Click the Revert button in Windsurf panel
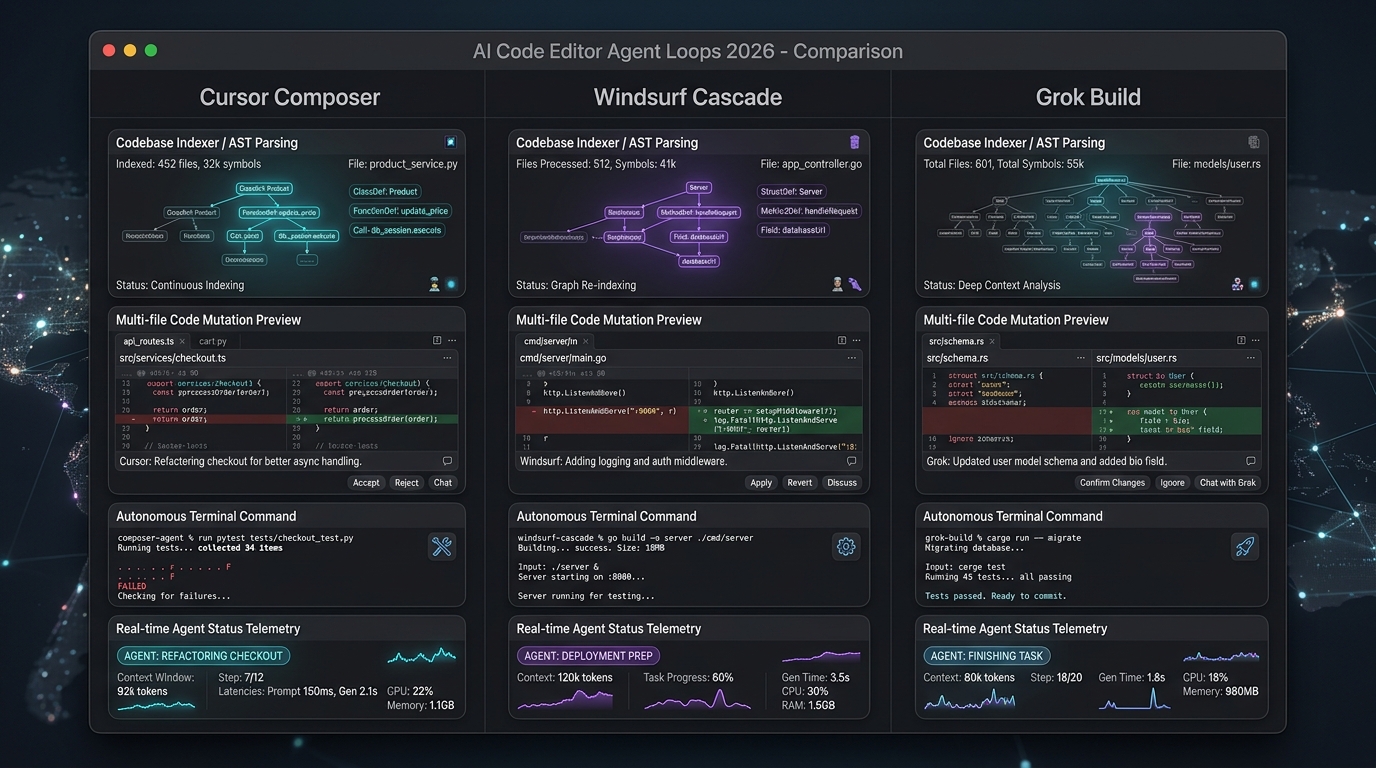Viewport: 1376px width, 768px height. tap(800, 482)
